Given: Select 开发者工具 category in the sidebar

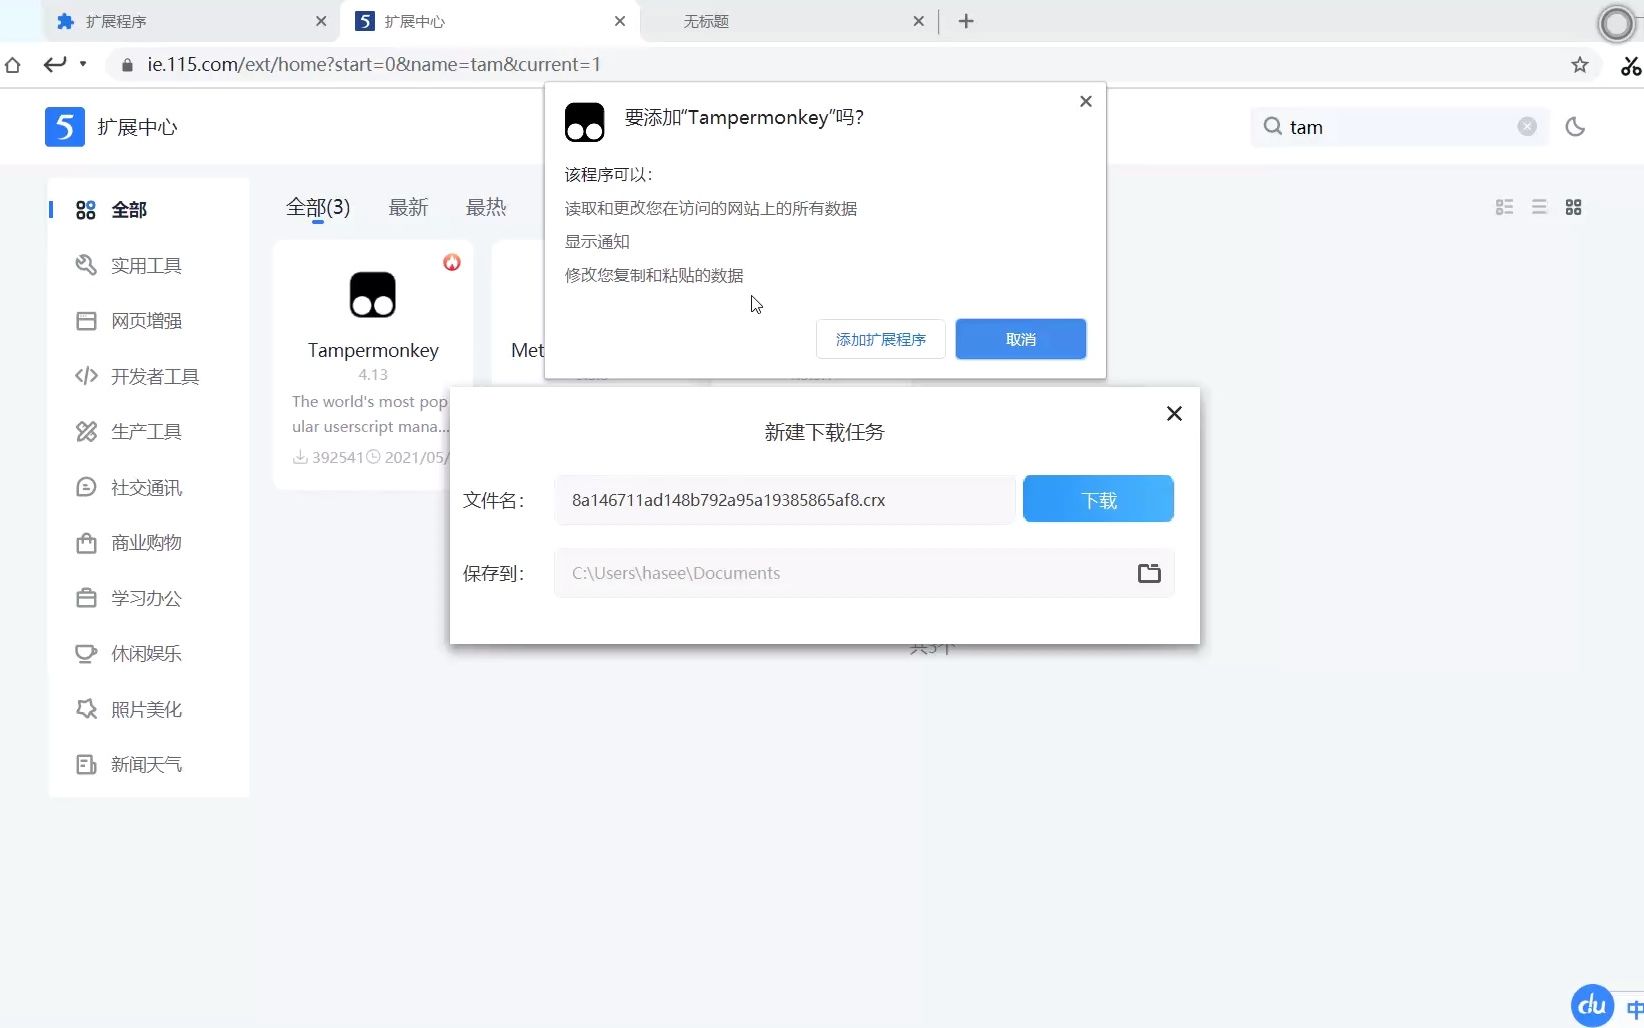Looking at the screenshot, I should [148, 376].
